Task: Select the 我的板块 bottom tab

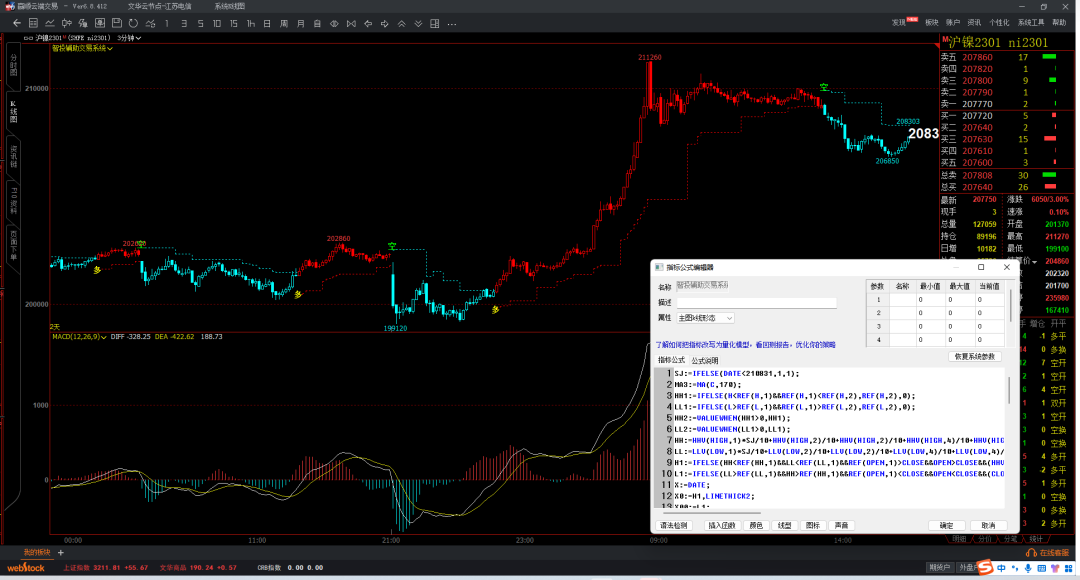Action: point(37,552)
